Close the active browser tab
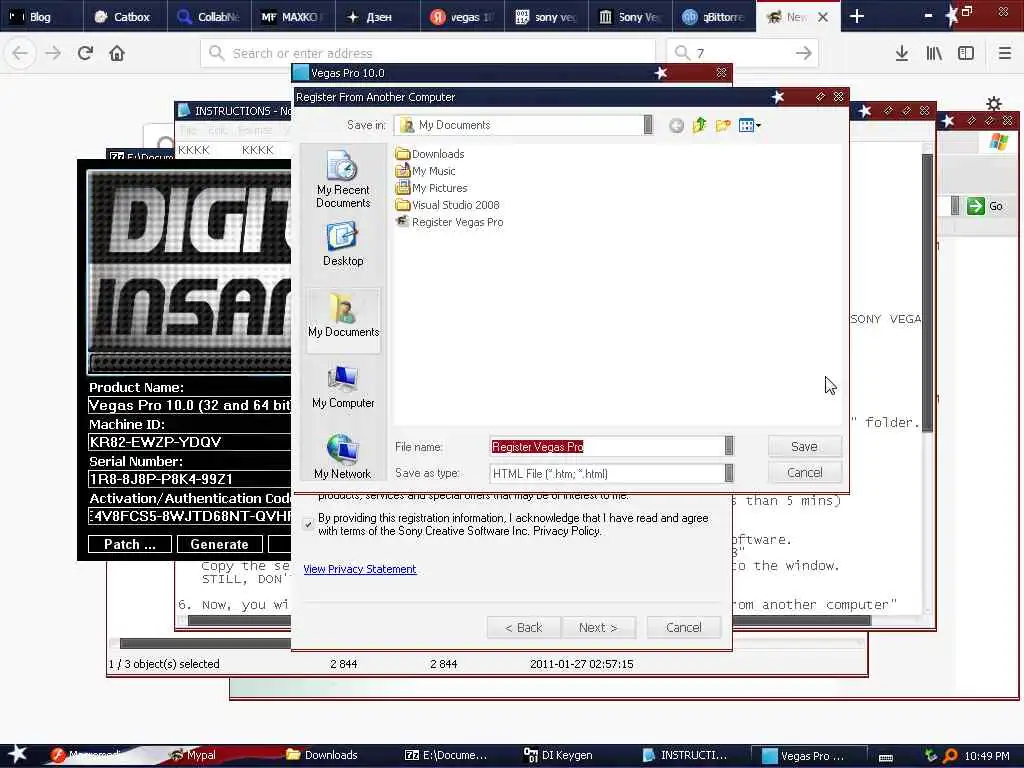The height and width of the screenshot is (768, 1024). (x=824, y=17)
